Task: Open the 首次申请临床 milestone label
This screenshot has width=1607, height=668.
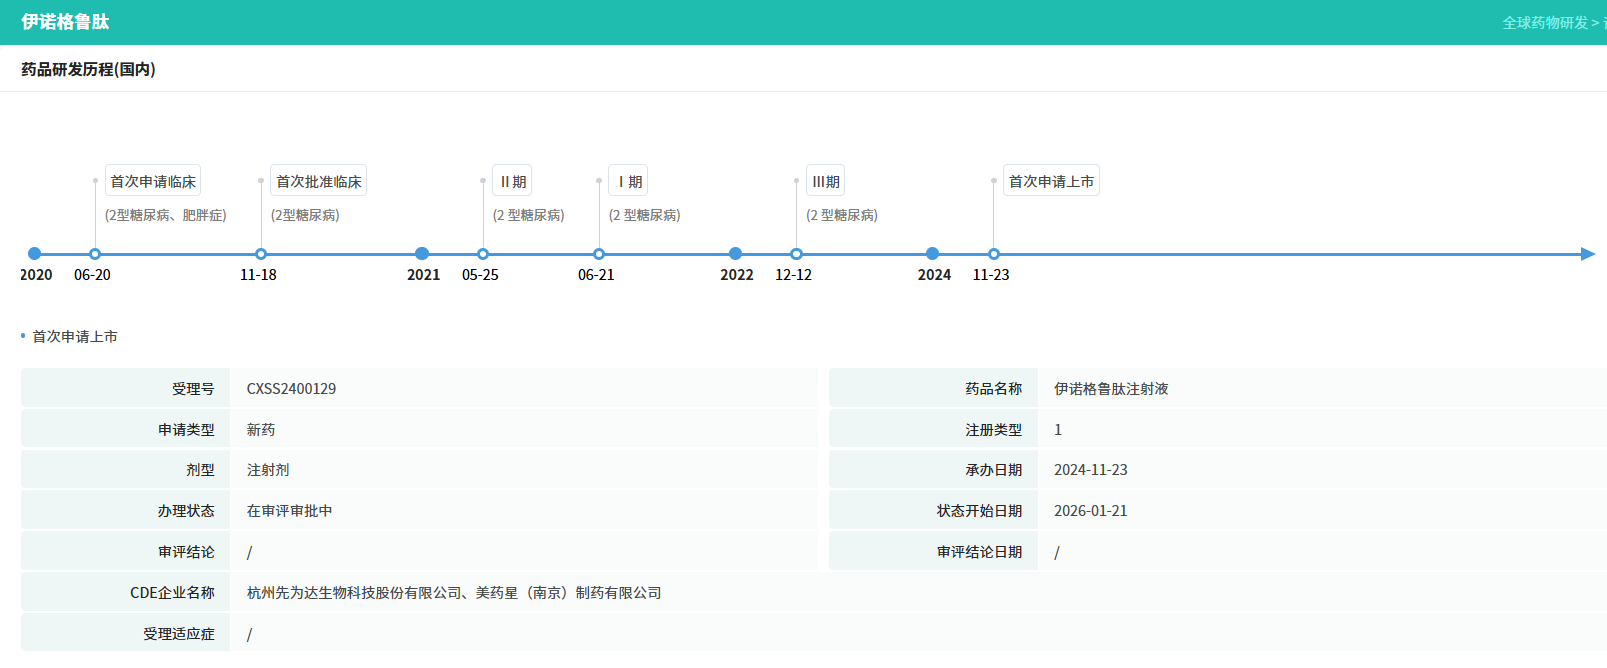Action: click(x=153, y=181)
